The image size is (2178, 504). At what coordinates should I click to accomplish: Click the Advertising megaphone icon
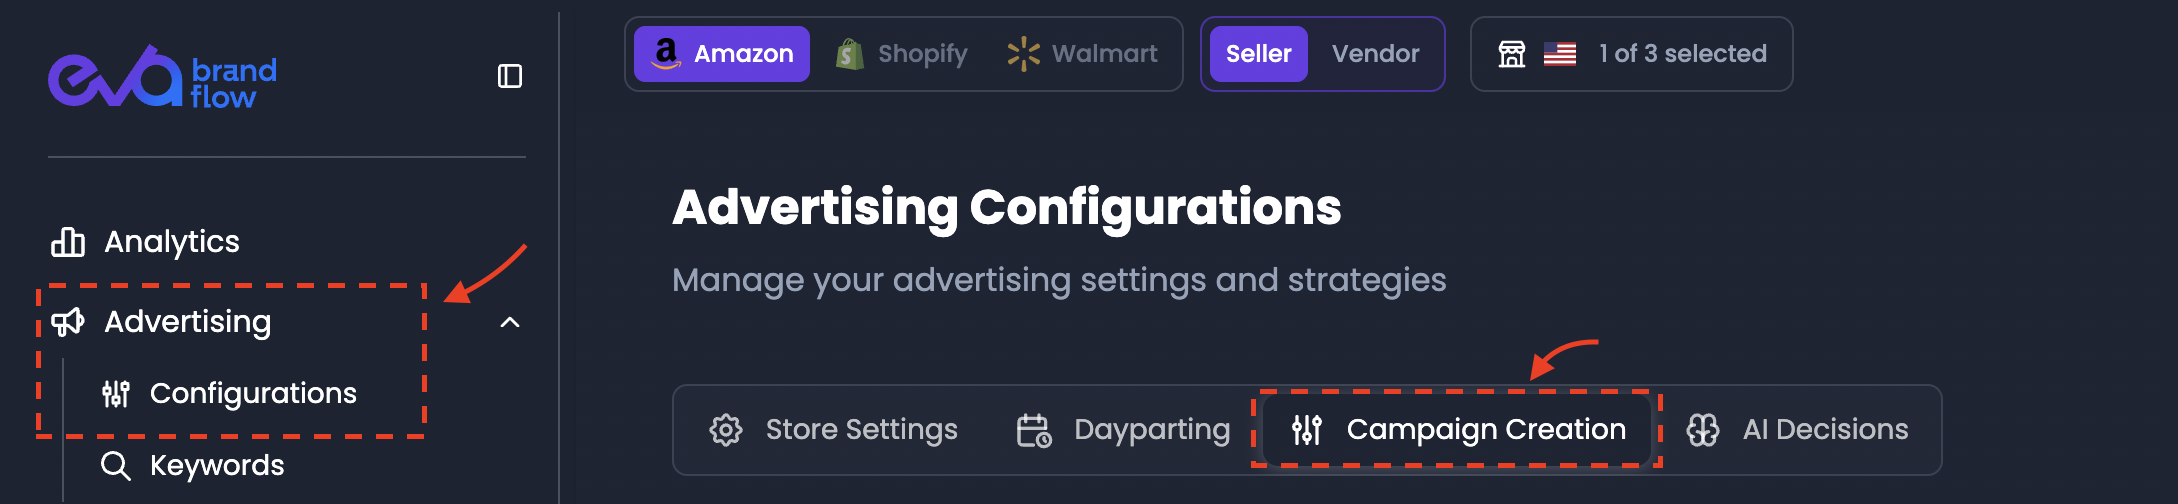(68, 322)
